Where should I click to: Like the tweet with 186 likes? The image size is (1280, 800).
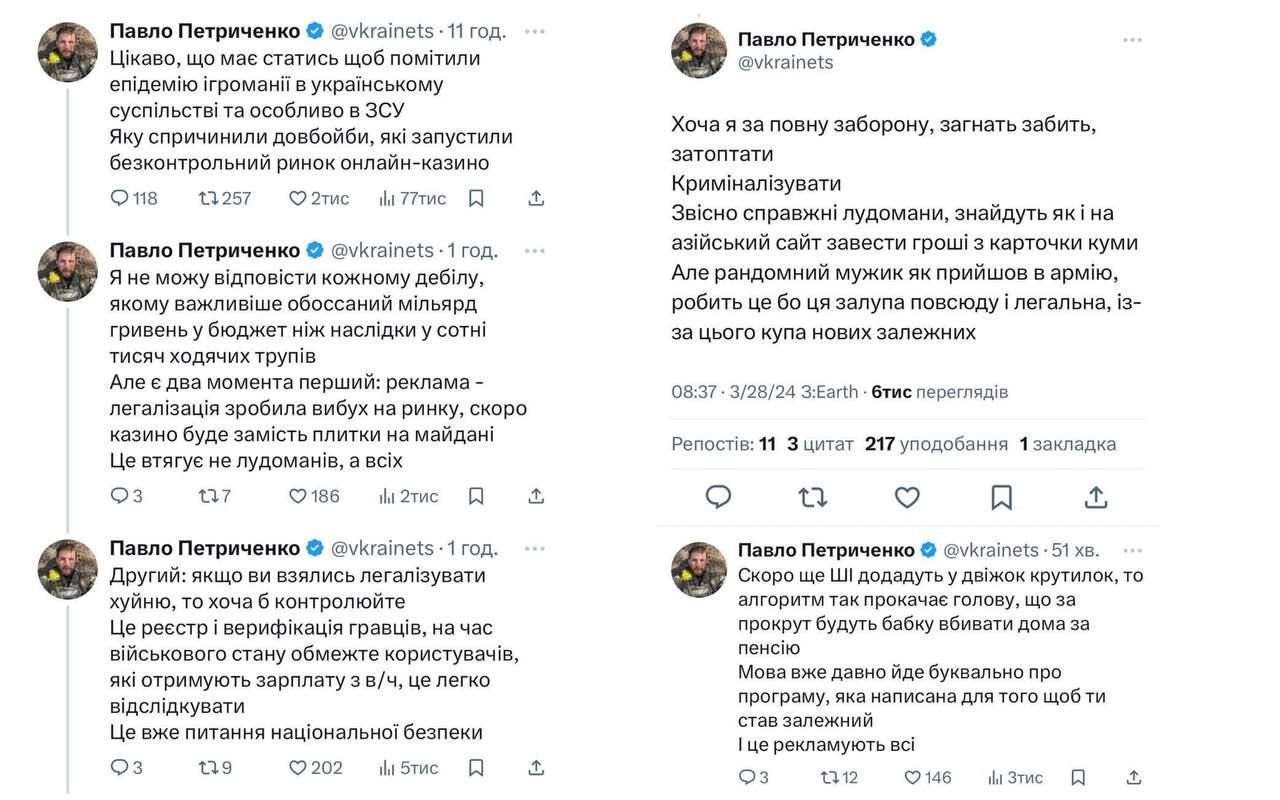tap(298, 496)
